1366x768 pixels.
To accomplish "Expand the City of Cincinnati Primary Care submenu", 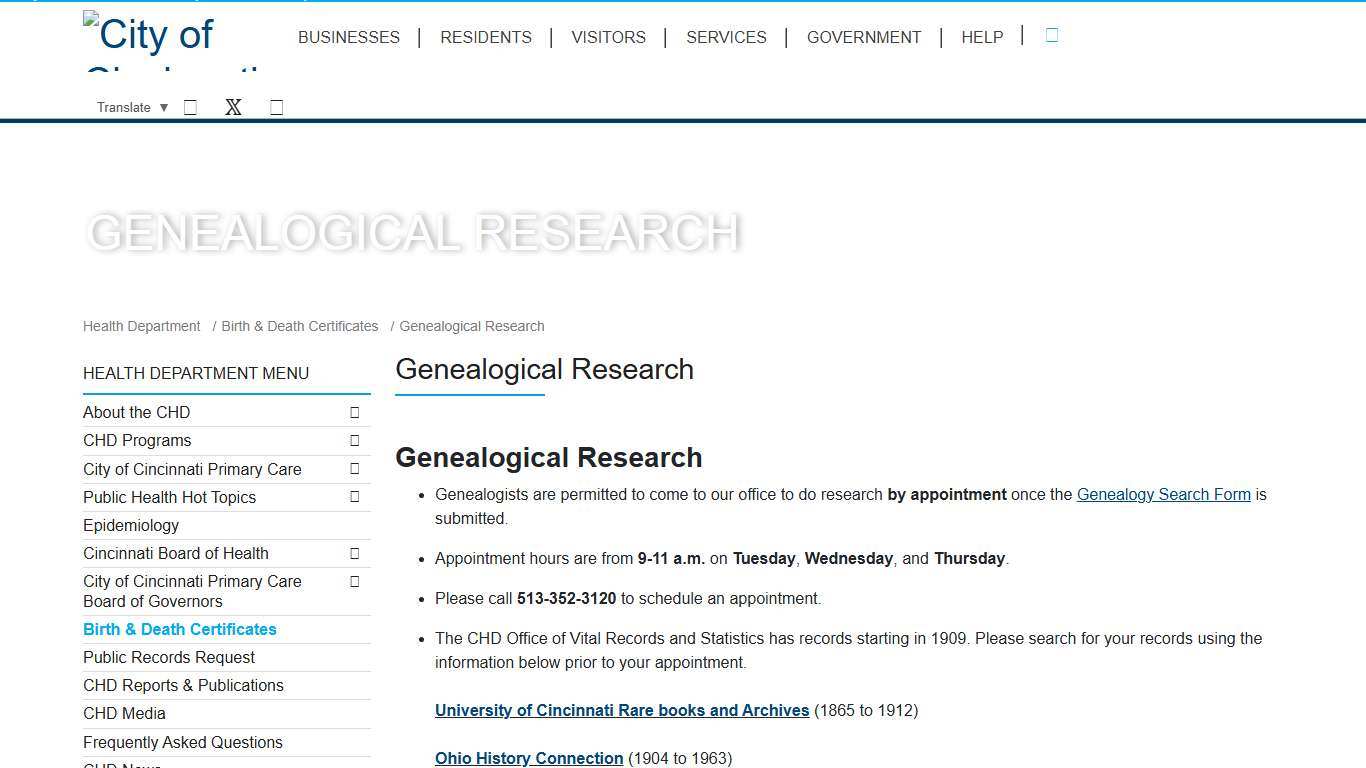I will pos(354,469).
